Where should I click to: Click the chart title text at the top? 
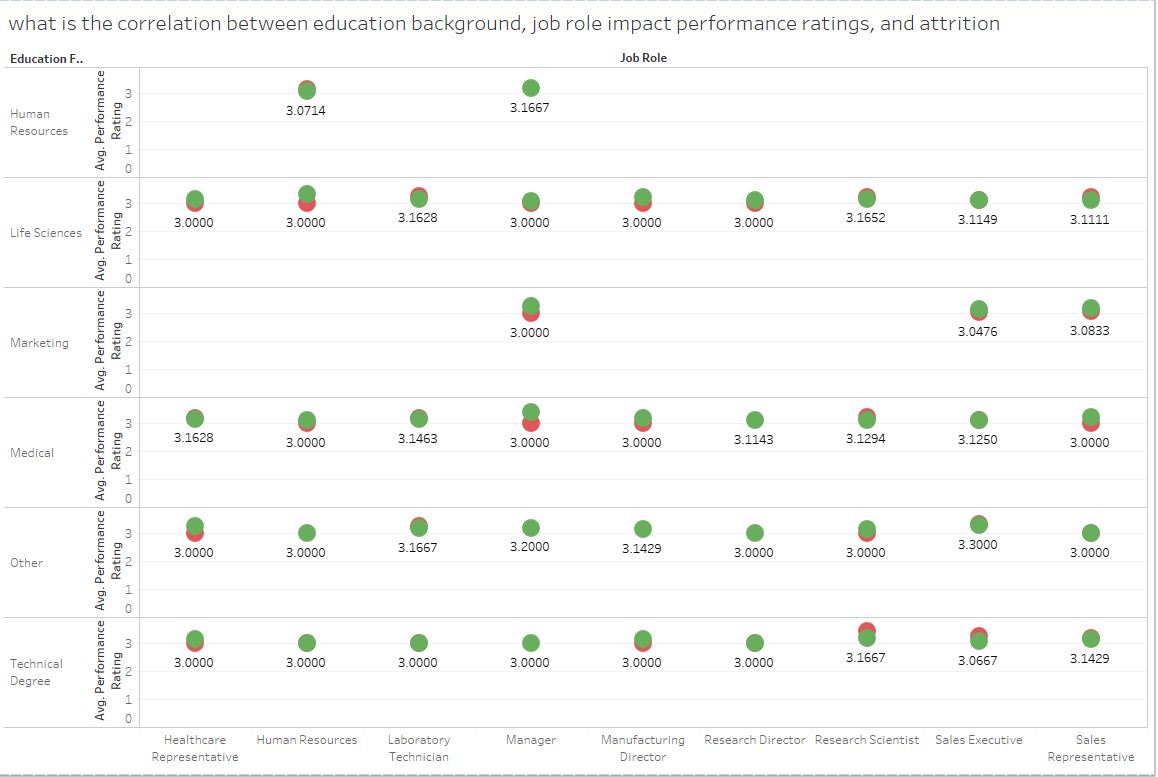pos(500,23)
